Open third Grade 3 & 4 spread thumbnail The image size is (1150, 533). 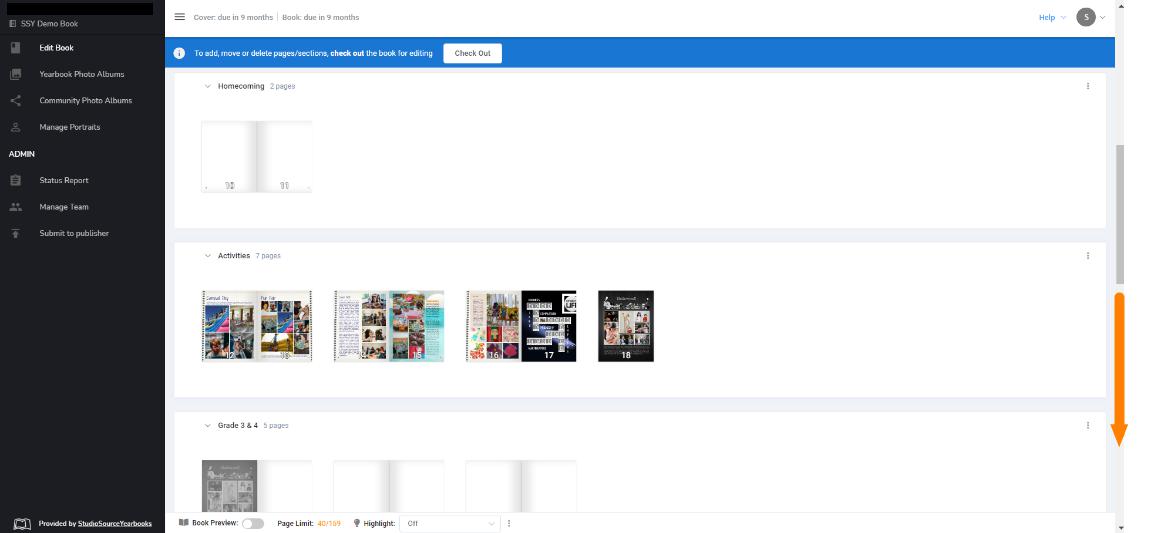tap(521, 486)
